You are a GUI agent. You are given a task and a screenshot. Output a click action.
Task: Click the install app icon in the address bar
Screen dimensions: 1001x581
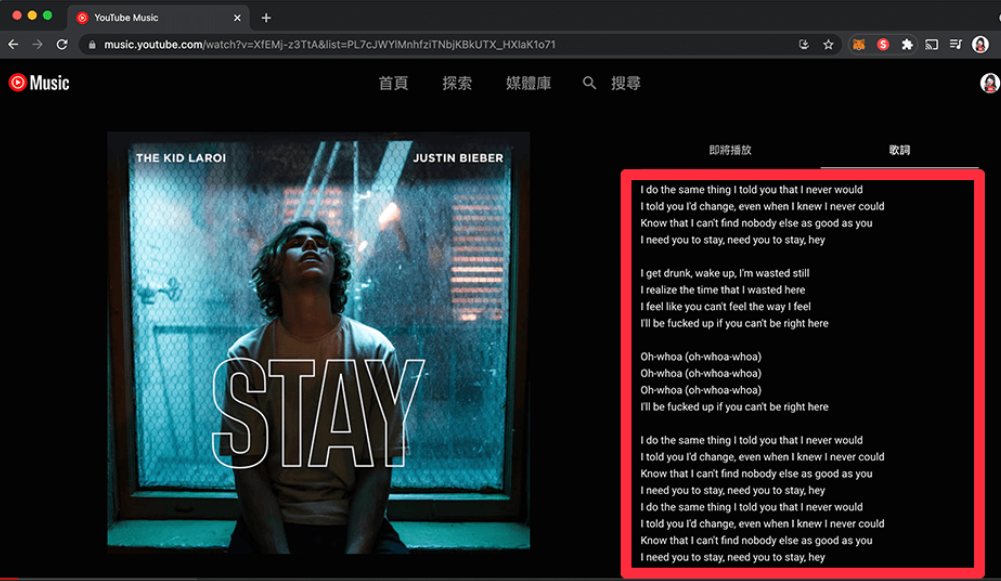(804, 44)
